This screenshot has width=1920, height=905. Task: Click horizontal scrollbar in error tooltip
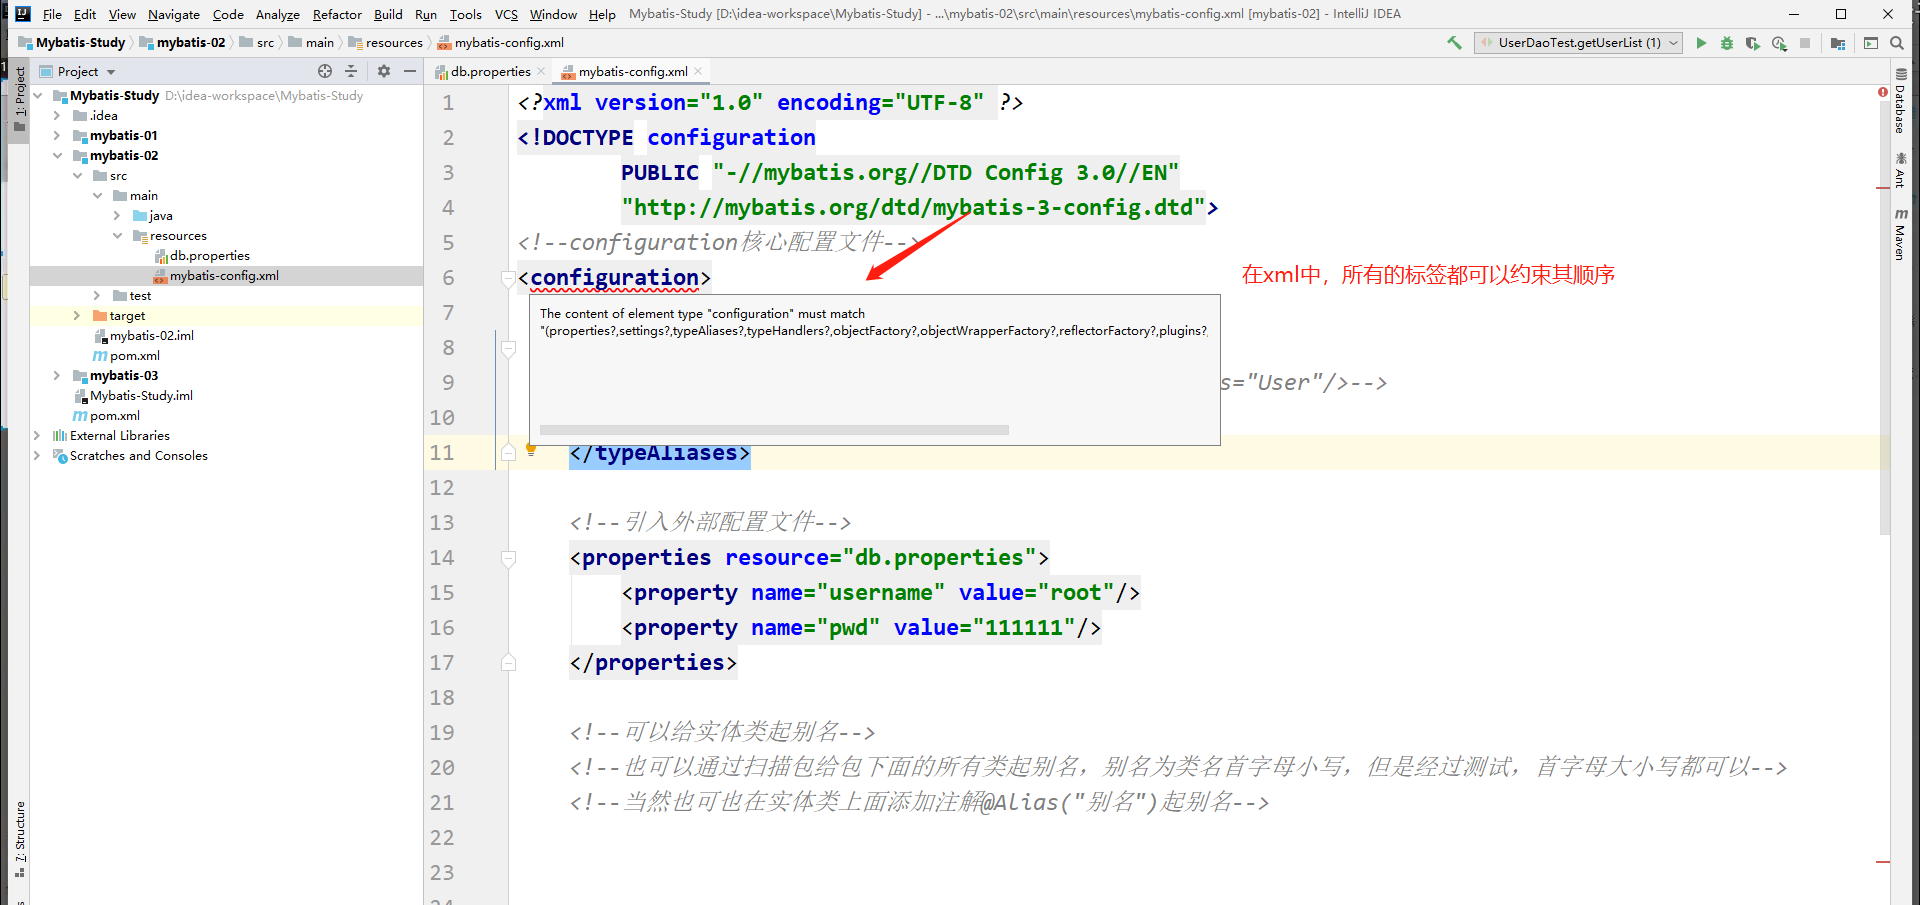click(x=774, y=430)
